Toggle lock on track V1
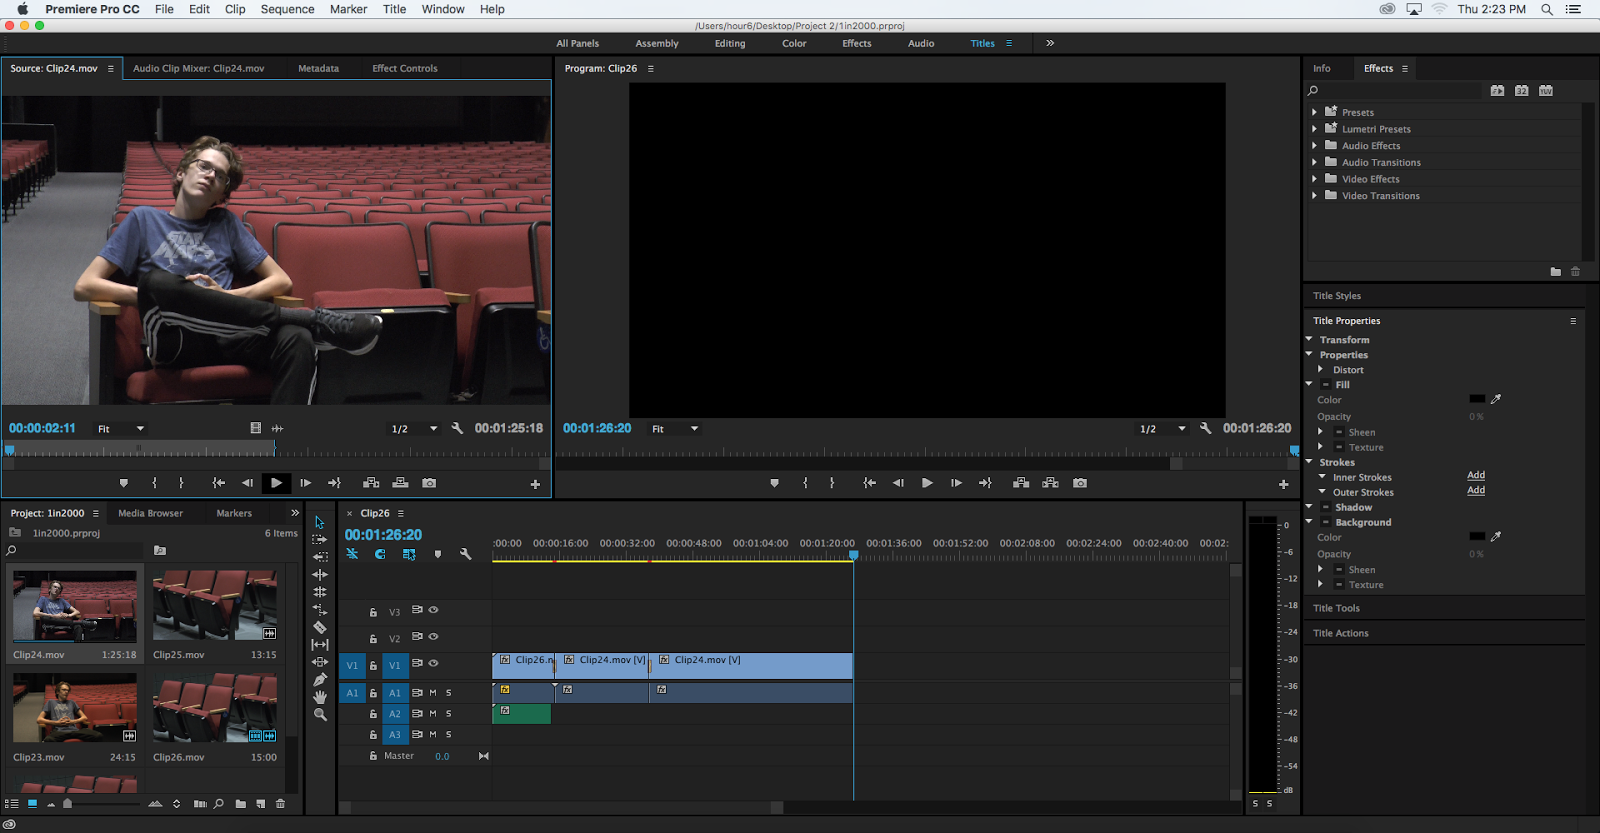1600x833 pixels. [373, 665]
